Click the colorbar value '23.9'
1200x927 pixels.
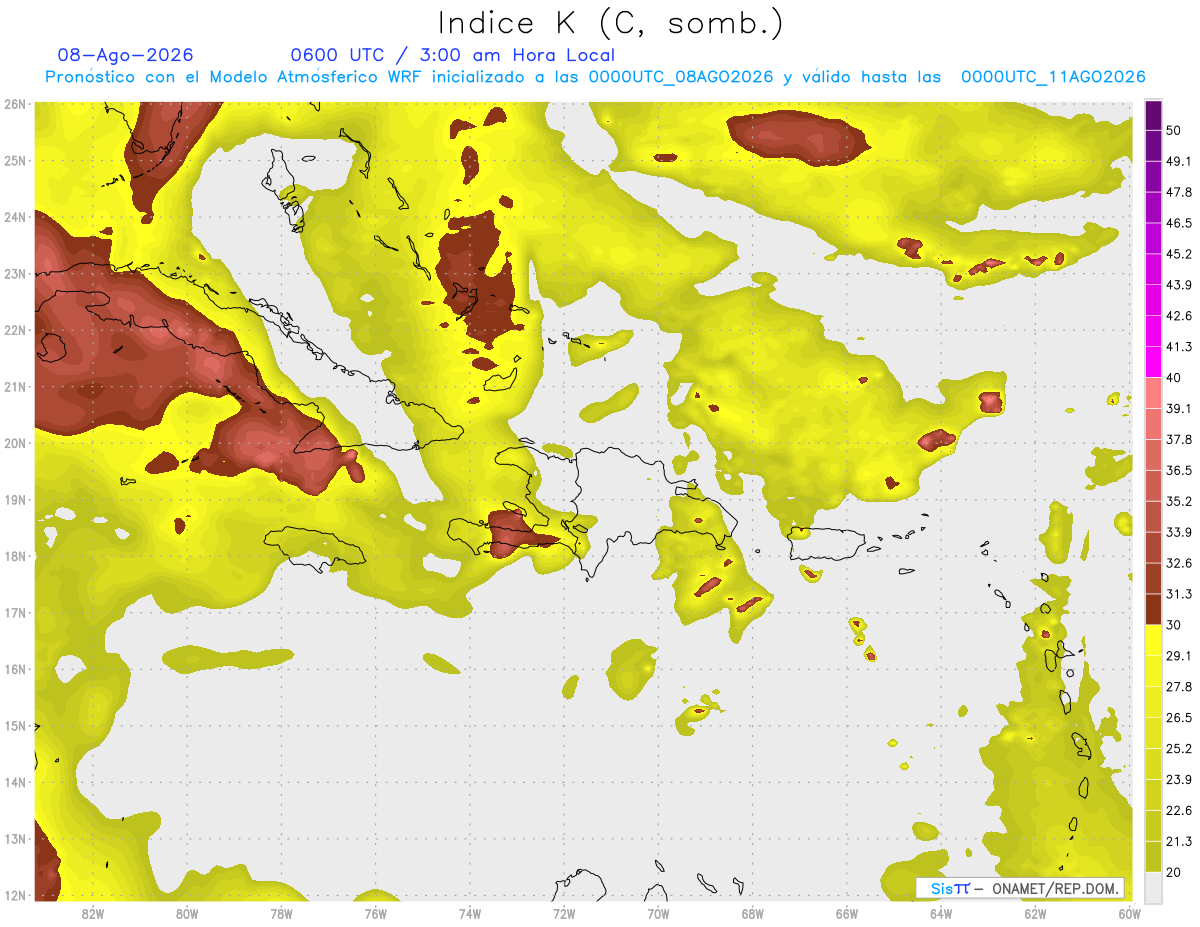coord(1179,780)
